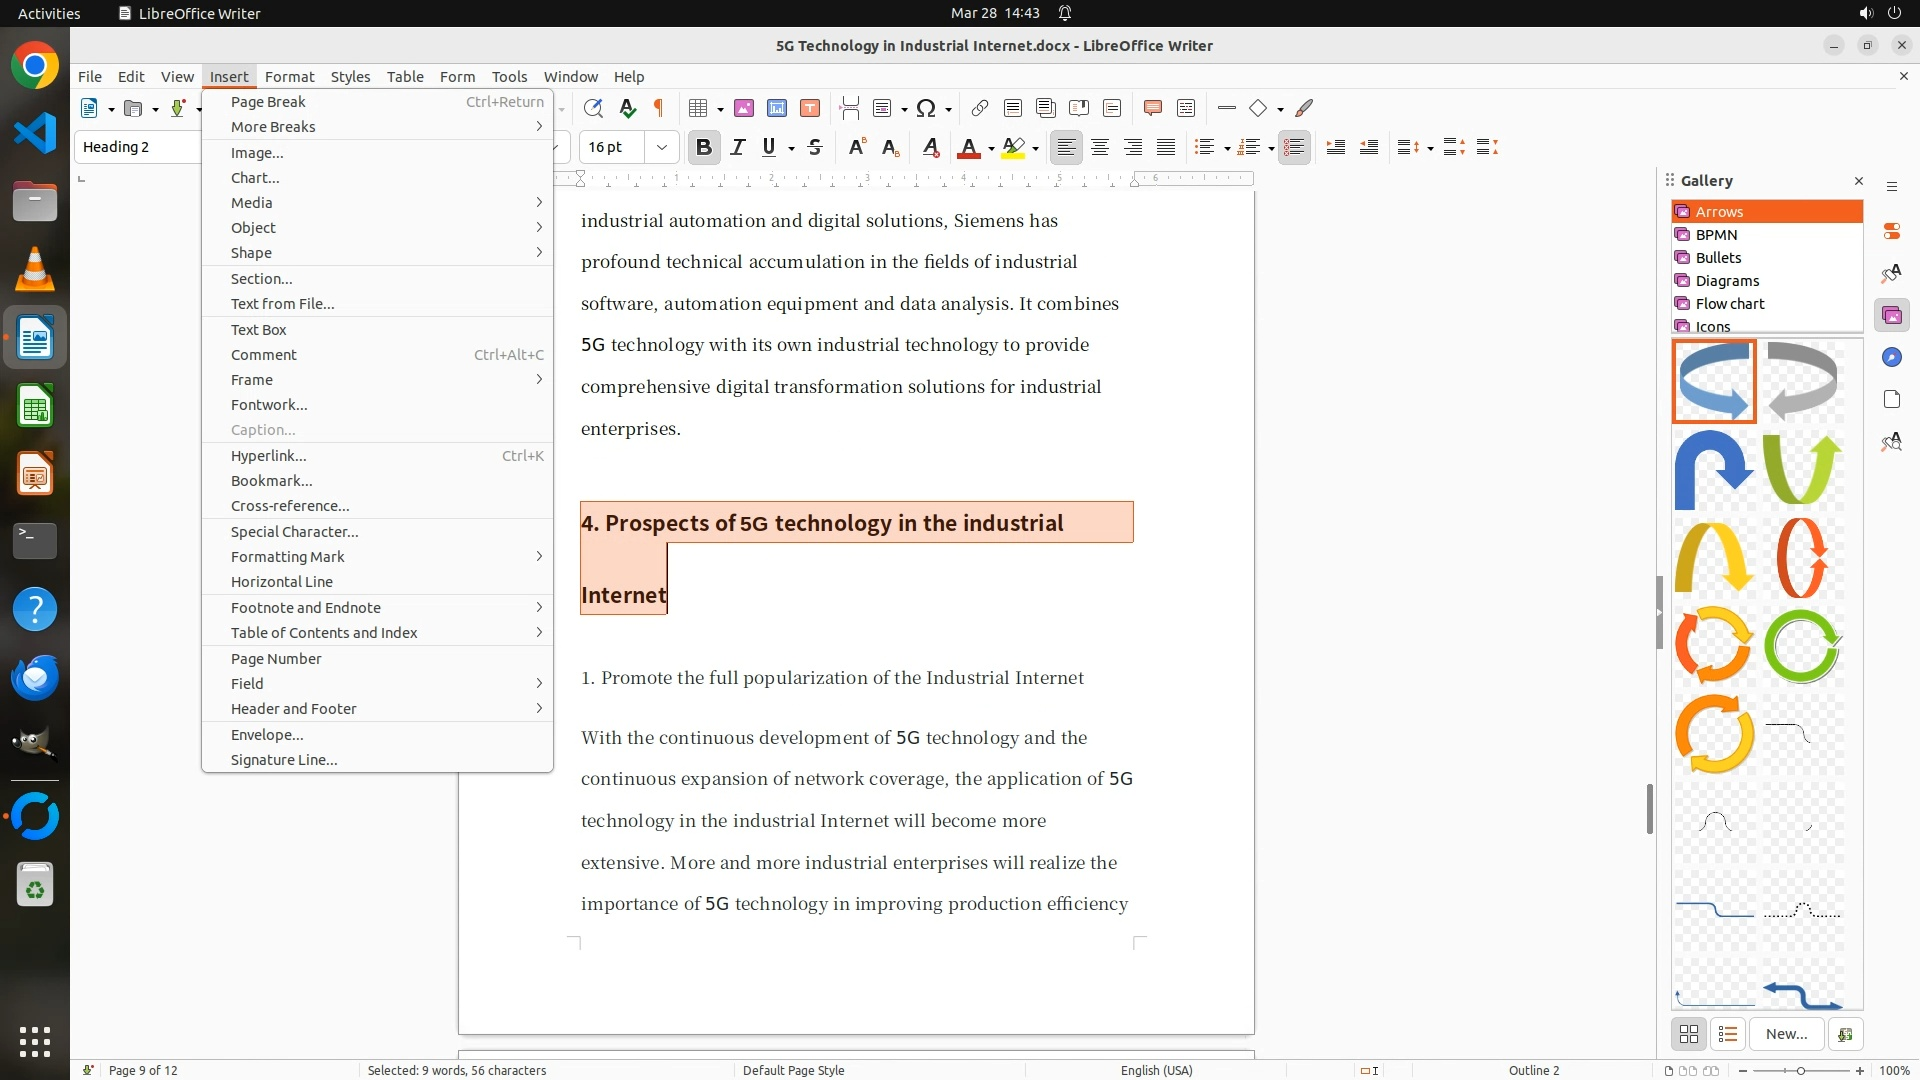Viewport: 1920px width, 1080px height.
Task: Click the status bar zoom slider
Action: [1801, 1070]
